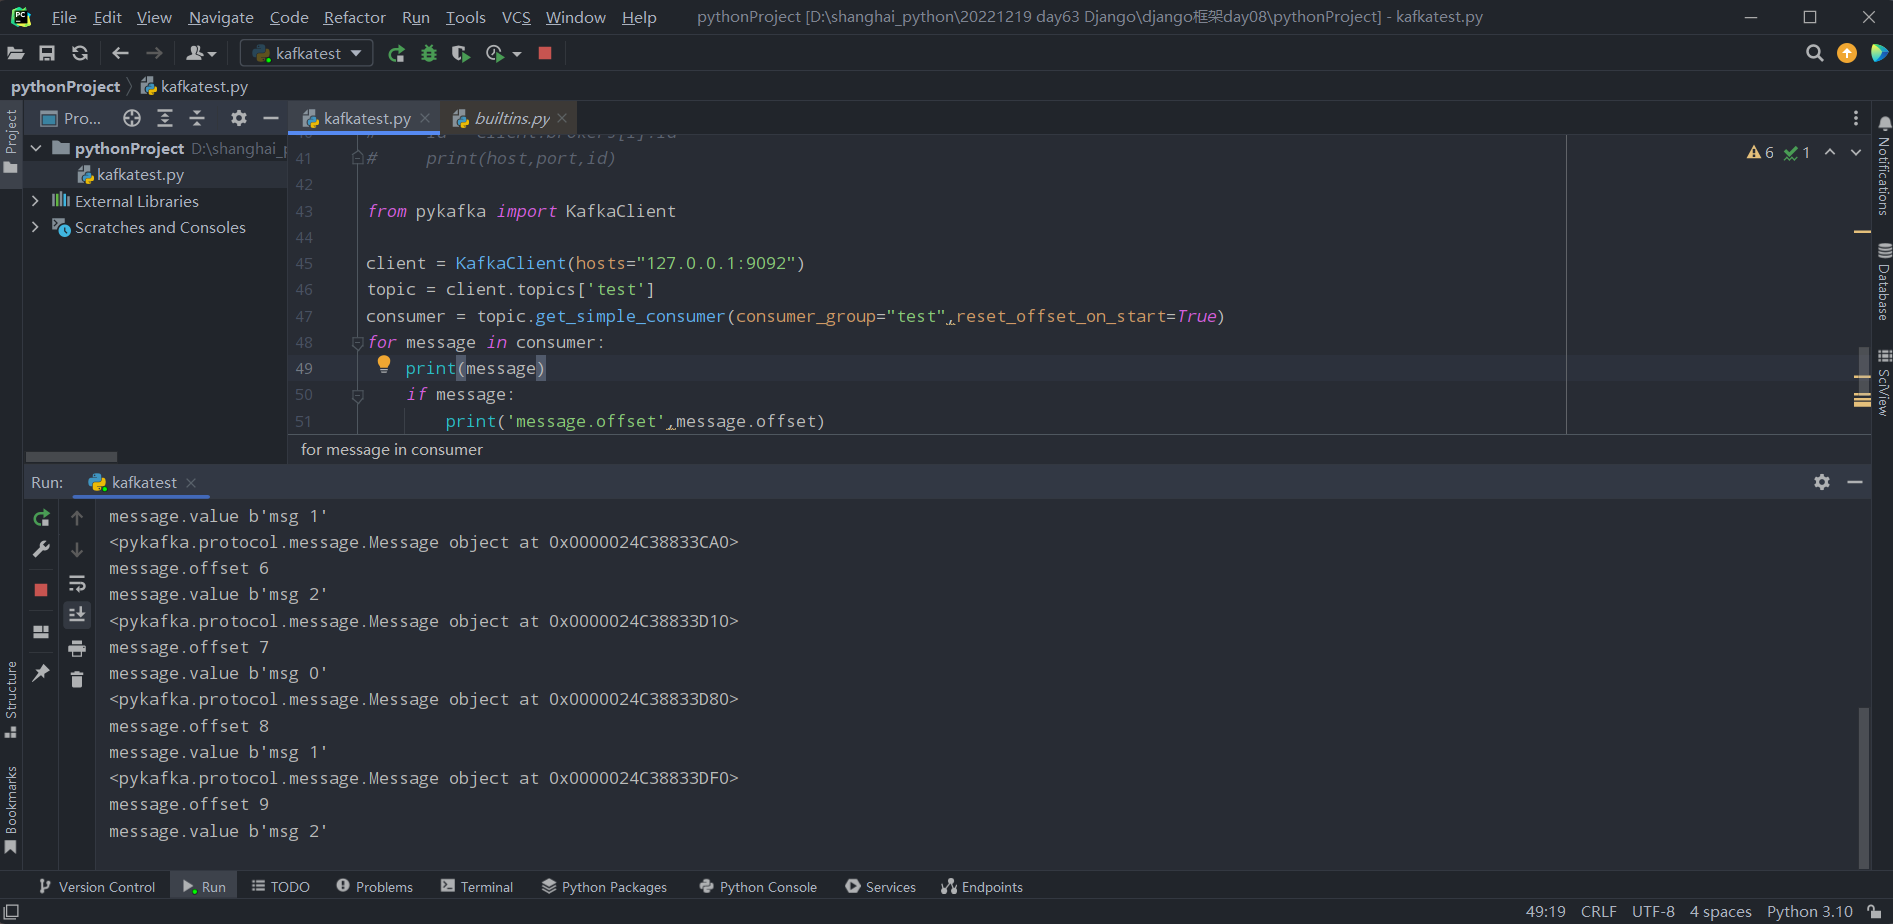Open the TODO tool window
Image resolution: width=1893 pixels, height=924 pixels.
pyautogui.click(x=280, y=887)
